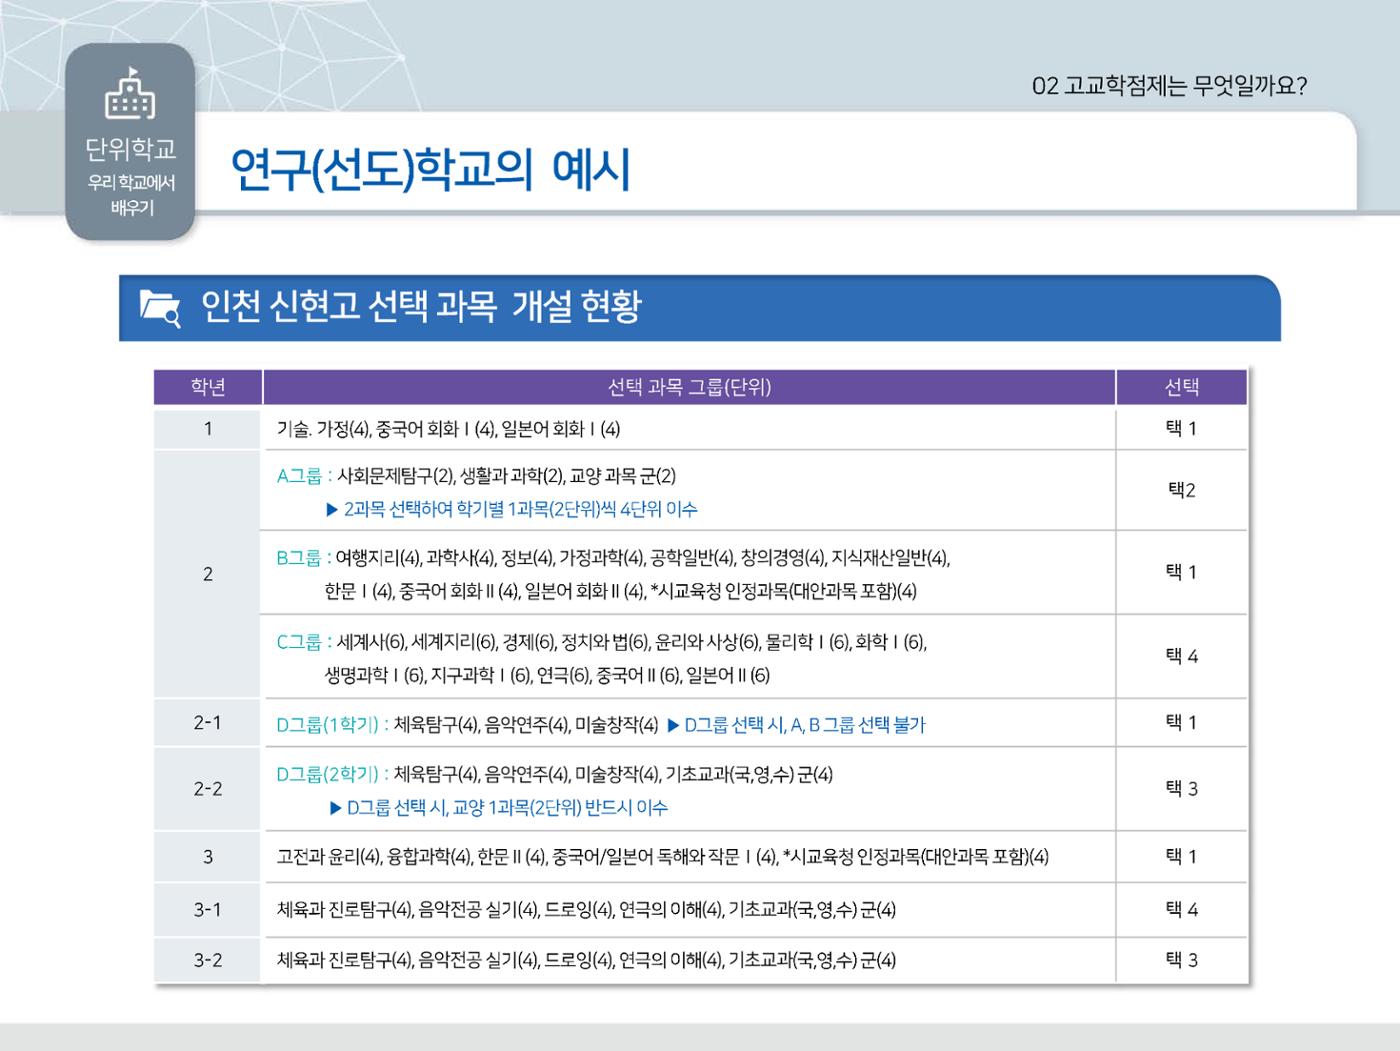This screenshot has width=1400, height=1051.
Task: Click the 3-1 grade cell
Action: pyautogui.click(x=208, y=910)
